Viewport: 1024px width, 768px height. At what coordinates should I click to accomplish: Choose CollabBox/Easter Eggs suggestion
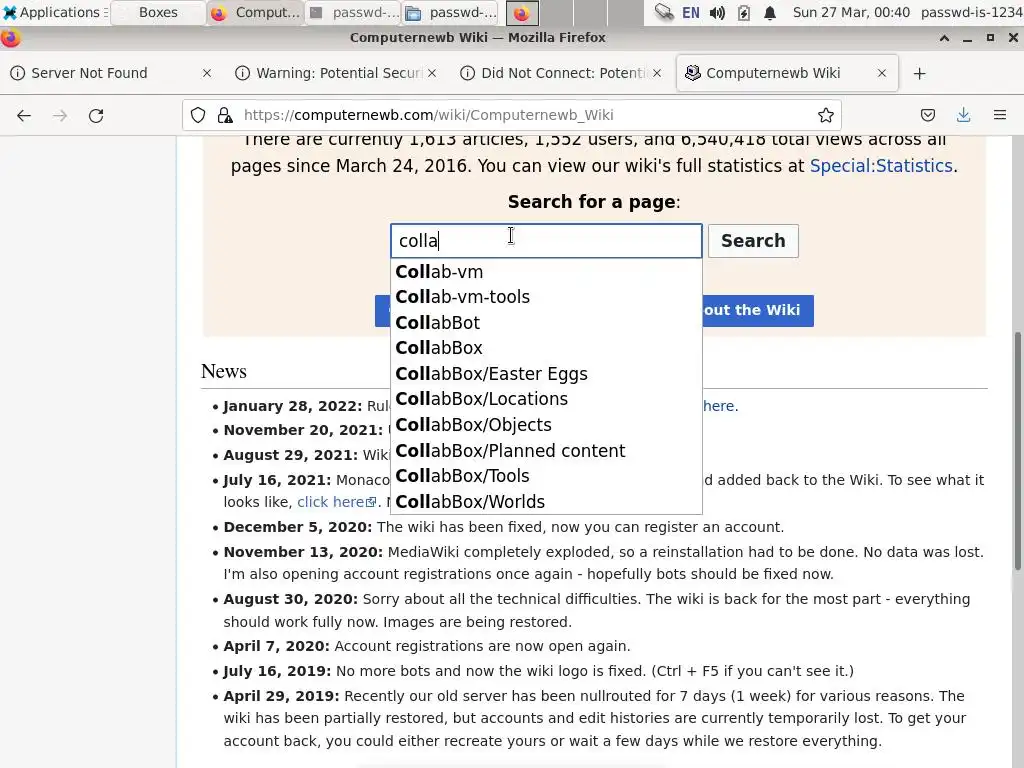pos(547,374)
